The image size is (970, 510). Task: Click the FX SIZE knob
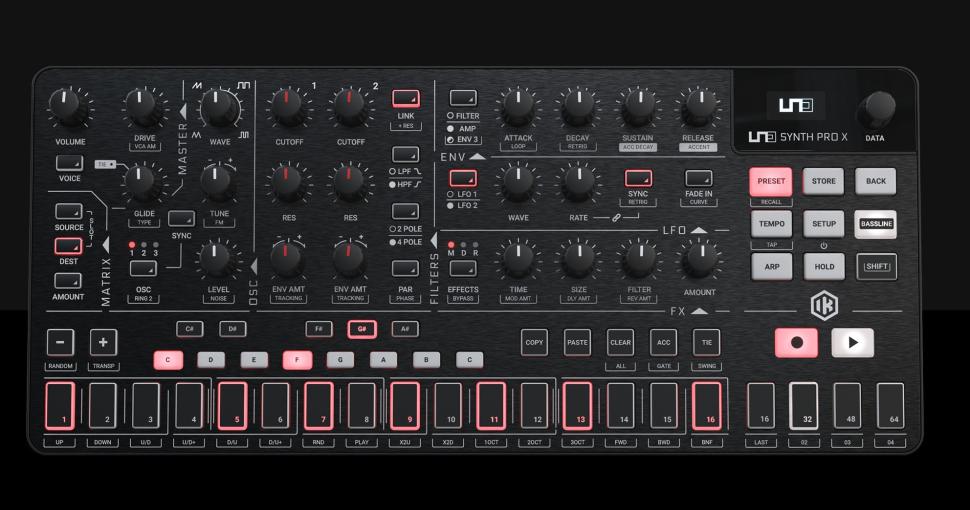[578, 259]
